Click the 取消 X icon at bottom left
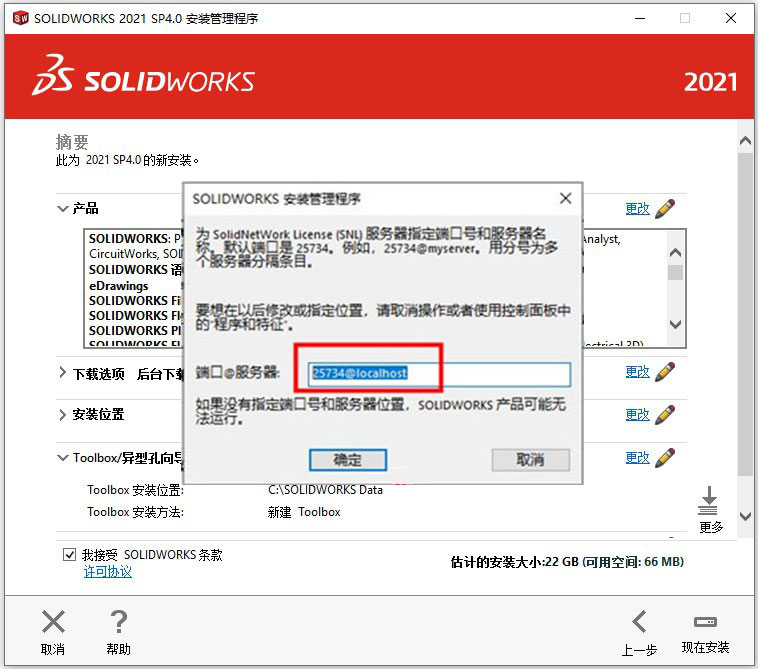The width and height of the screenshot is (758, 669). pyautogui.click(x=53, y=622)
